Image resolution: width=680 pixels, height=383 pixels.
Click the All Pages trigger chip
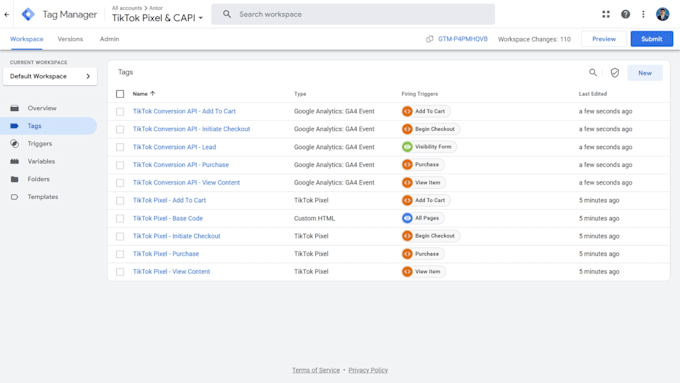coord(423,218)
